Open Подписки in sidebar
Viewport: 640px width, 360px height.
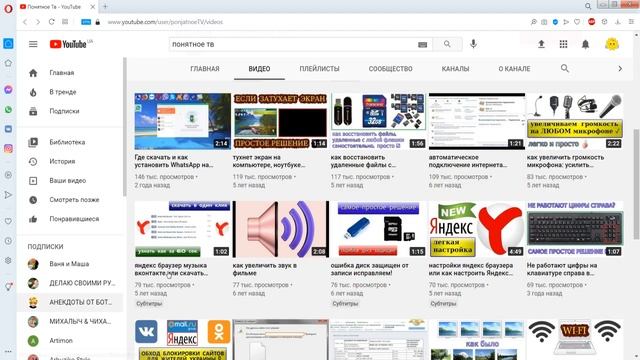click(69, 111)
